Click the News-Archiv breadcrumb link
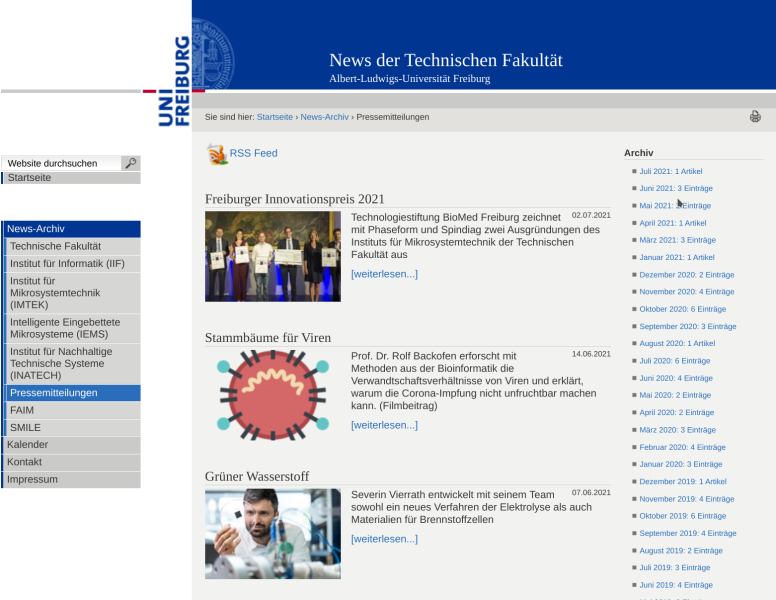This screenshot has height=600, width=776. 324,117
